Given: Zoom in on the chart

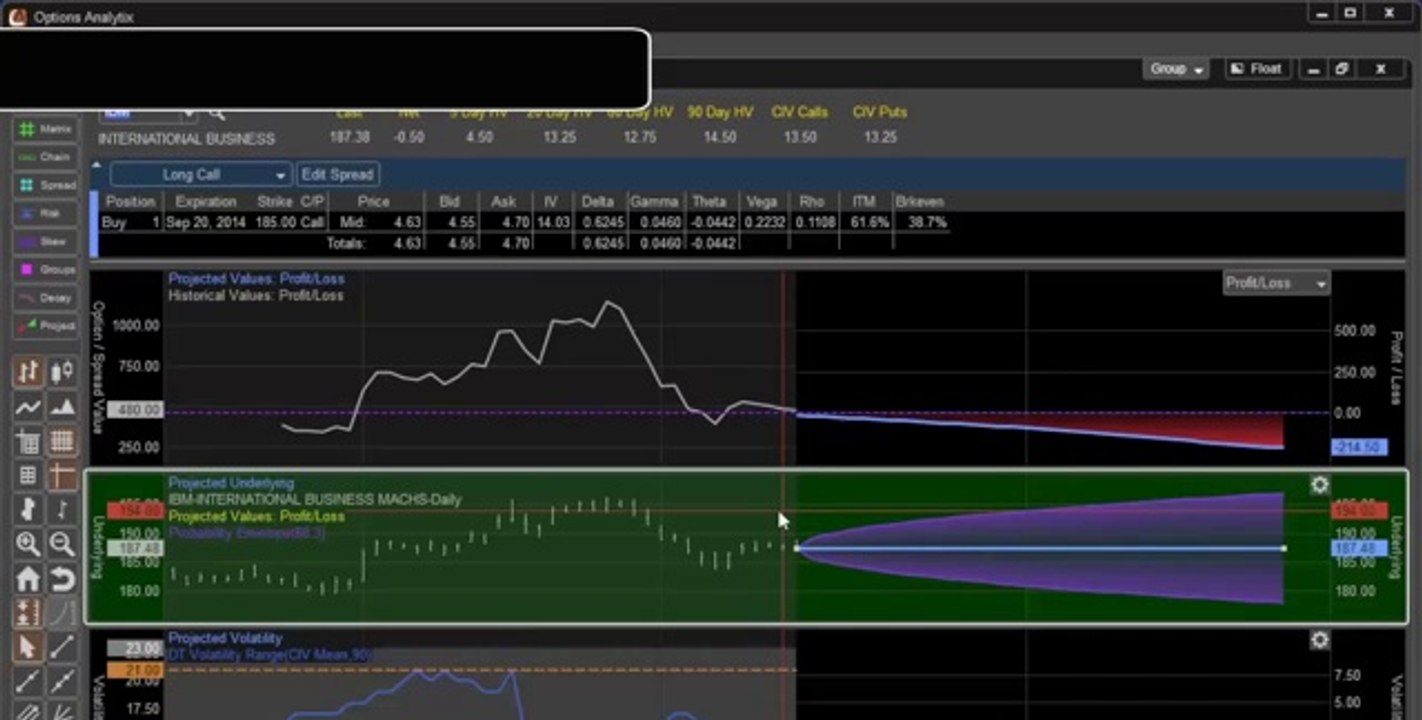Looking at the screenshot, I should 28,544.
